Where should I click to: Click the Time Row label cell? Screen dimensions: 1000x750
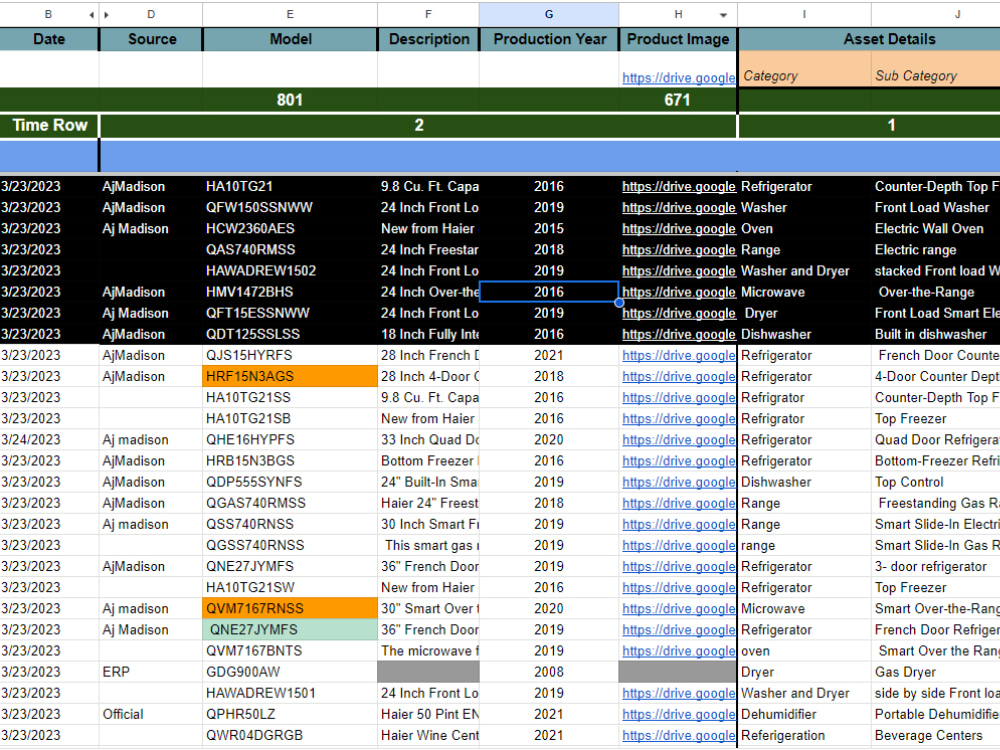pyautogui.click(x=50, y=125)
